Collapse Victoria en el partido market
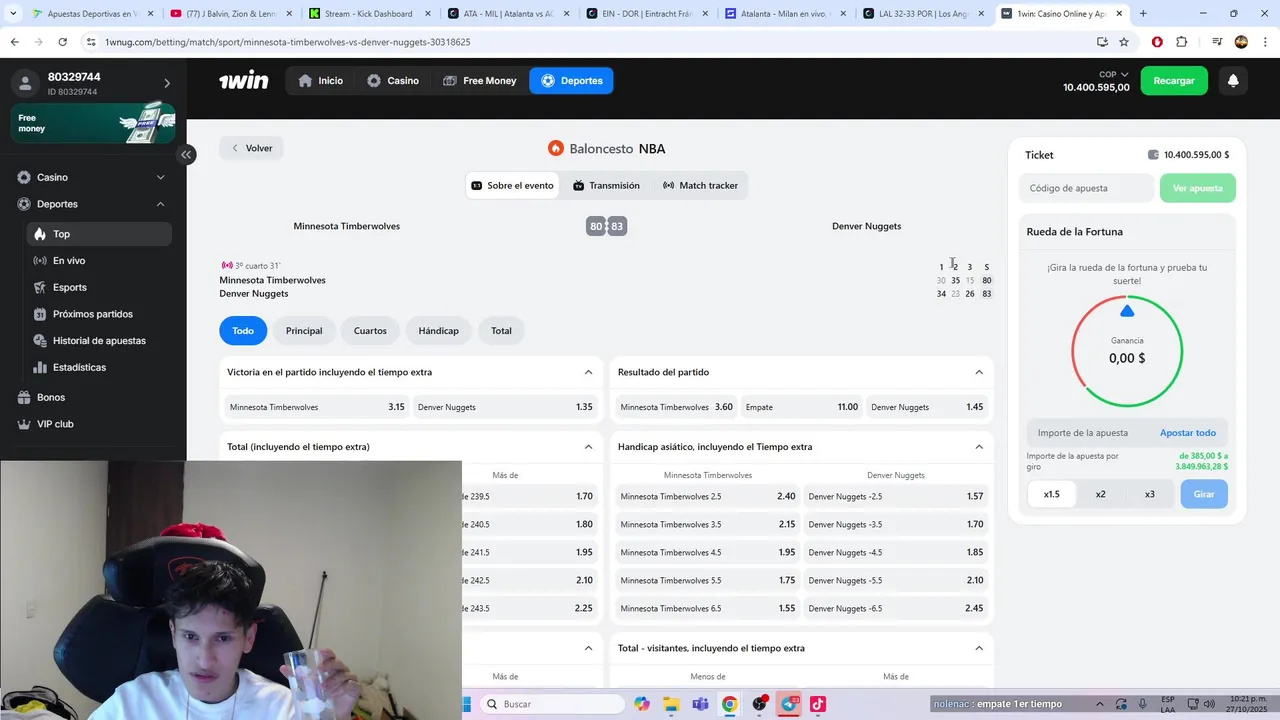 point(588,372)
